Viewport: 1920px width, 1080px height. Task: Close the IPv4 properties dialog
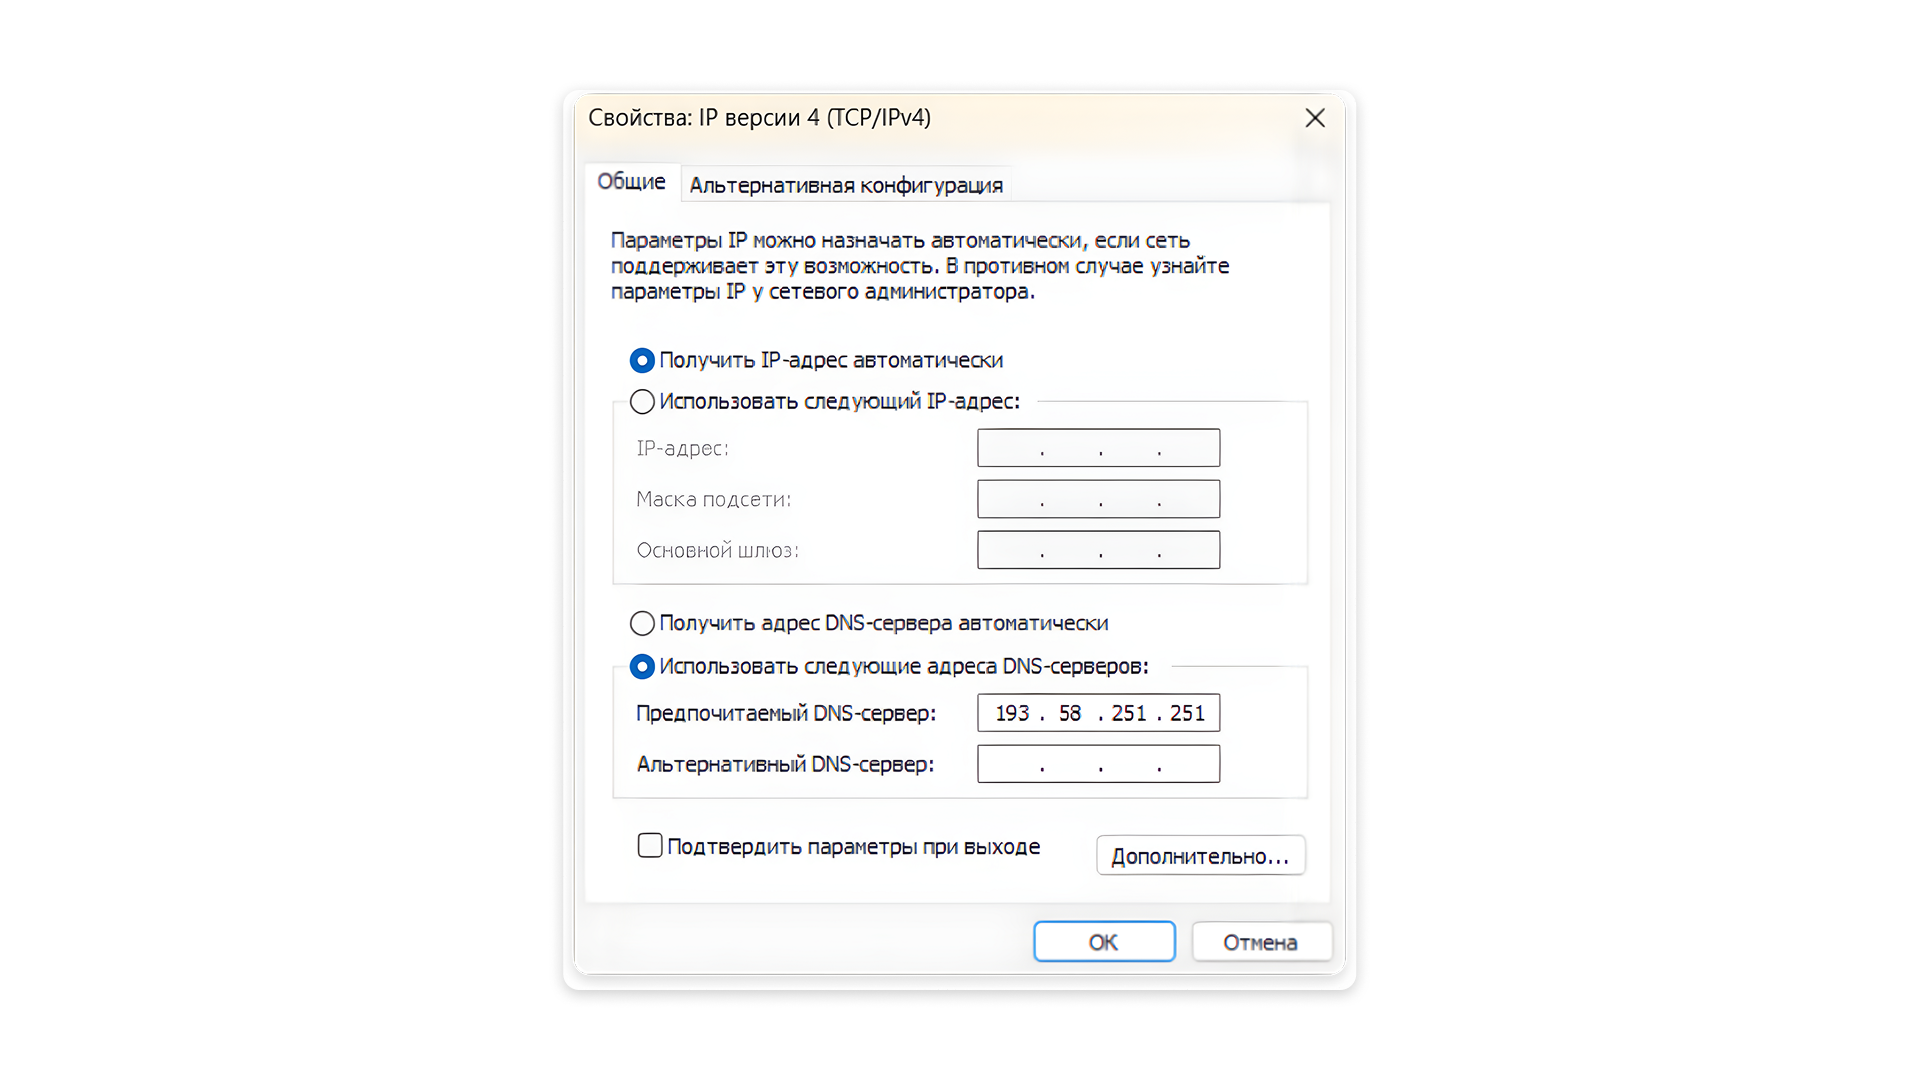click(1315, 118)
